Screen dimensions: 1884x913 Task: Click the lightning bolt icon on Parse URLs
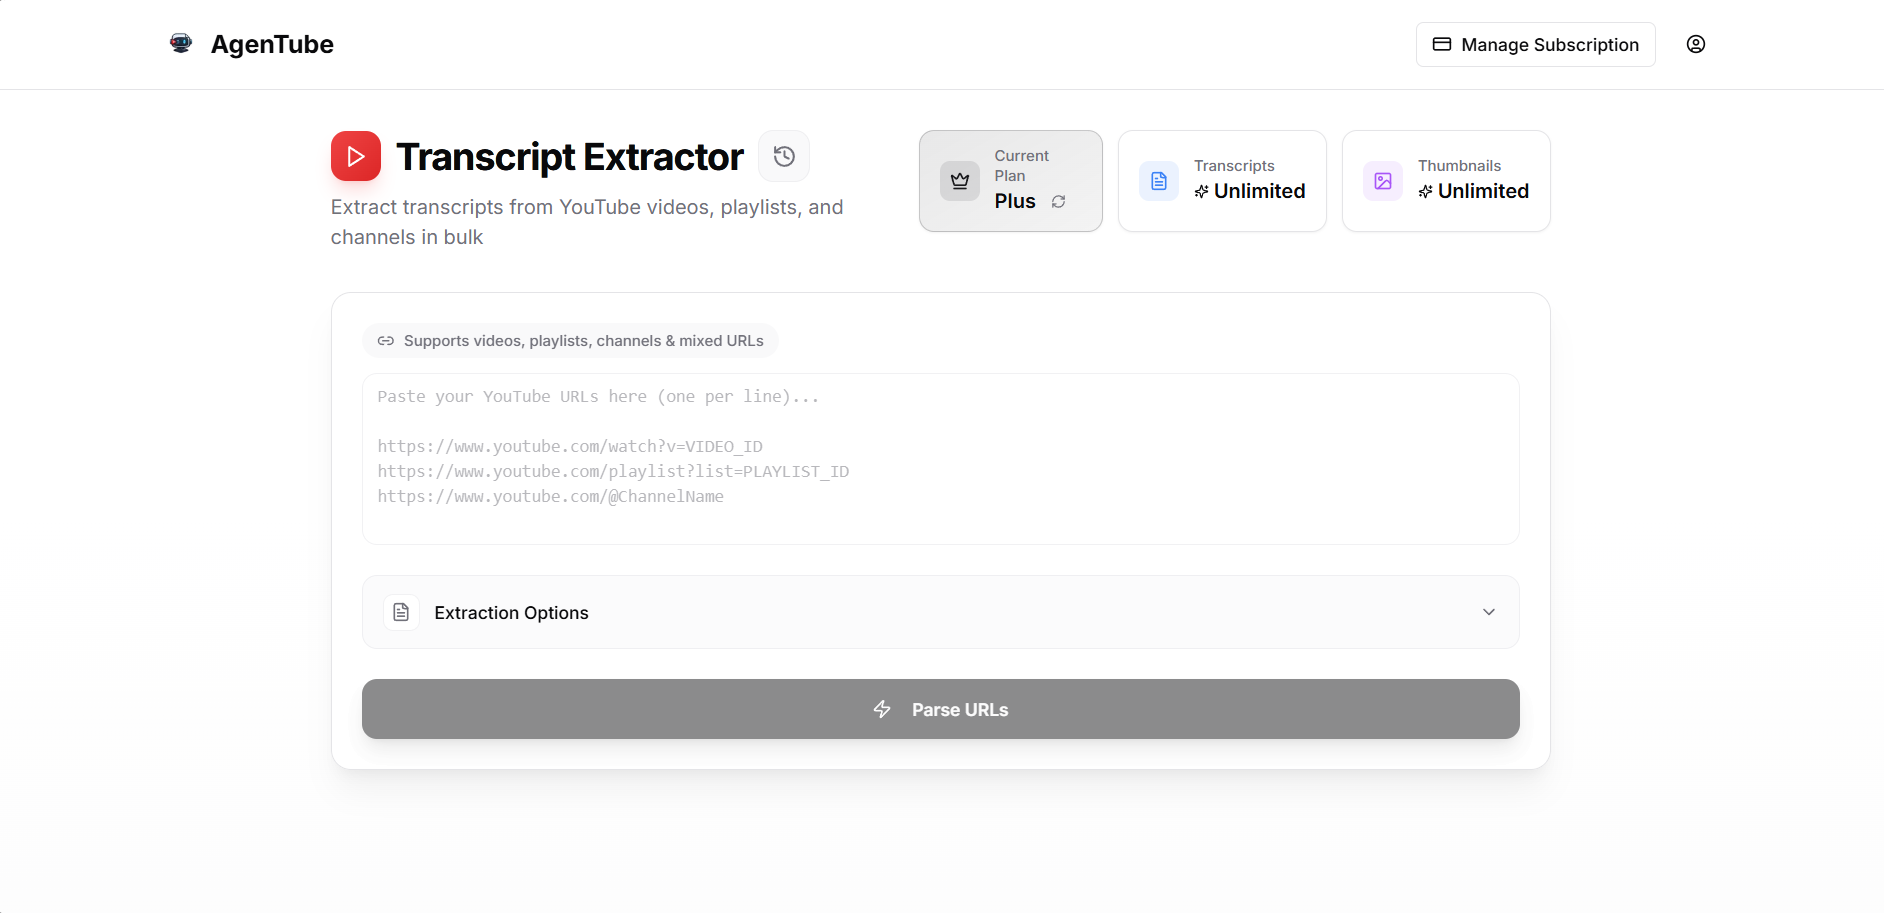pyautogui.click(x=882, y=709)
